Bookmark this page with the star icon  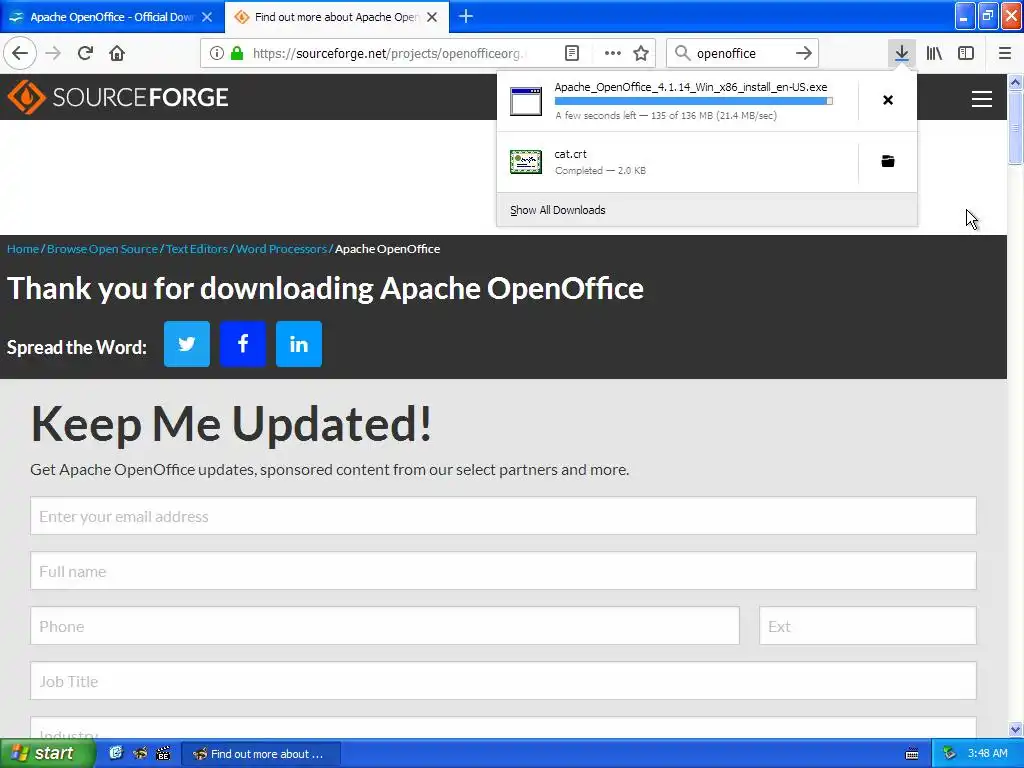click(641, 53)
